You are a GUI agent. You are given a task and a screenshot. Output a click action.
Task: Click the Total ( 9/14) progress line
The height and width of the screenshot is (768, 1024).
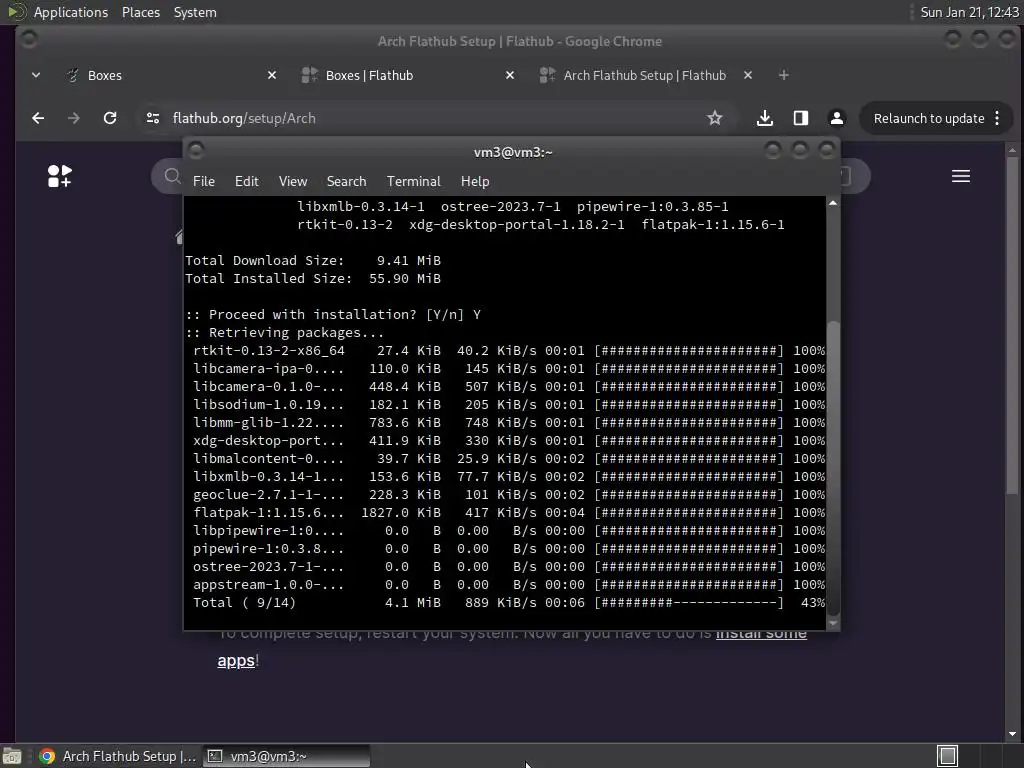[x=509, y=603]
